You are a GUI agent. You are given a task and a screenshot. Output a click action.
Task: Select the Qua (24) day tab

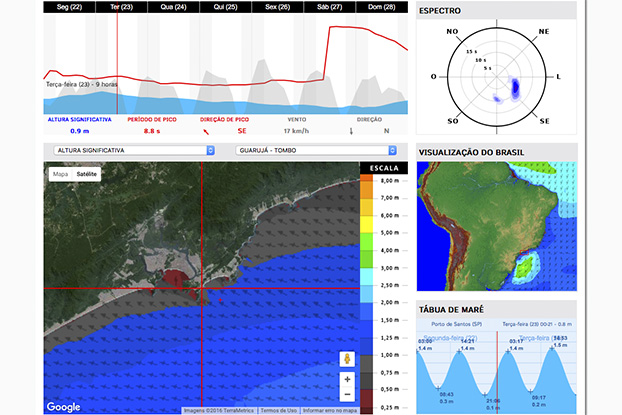click(x=173, y=7)
